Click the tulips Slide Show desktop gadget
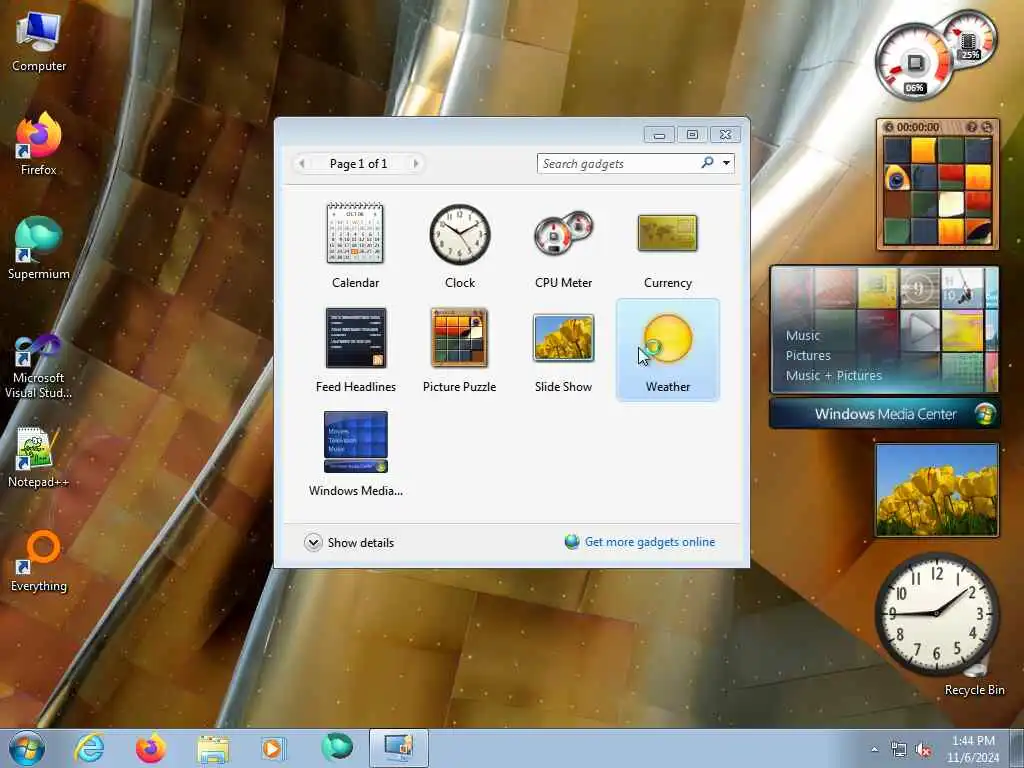The height and width of the screenshot is (768, 1024). pos(936,490)
